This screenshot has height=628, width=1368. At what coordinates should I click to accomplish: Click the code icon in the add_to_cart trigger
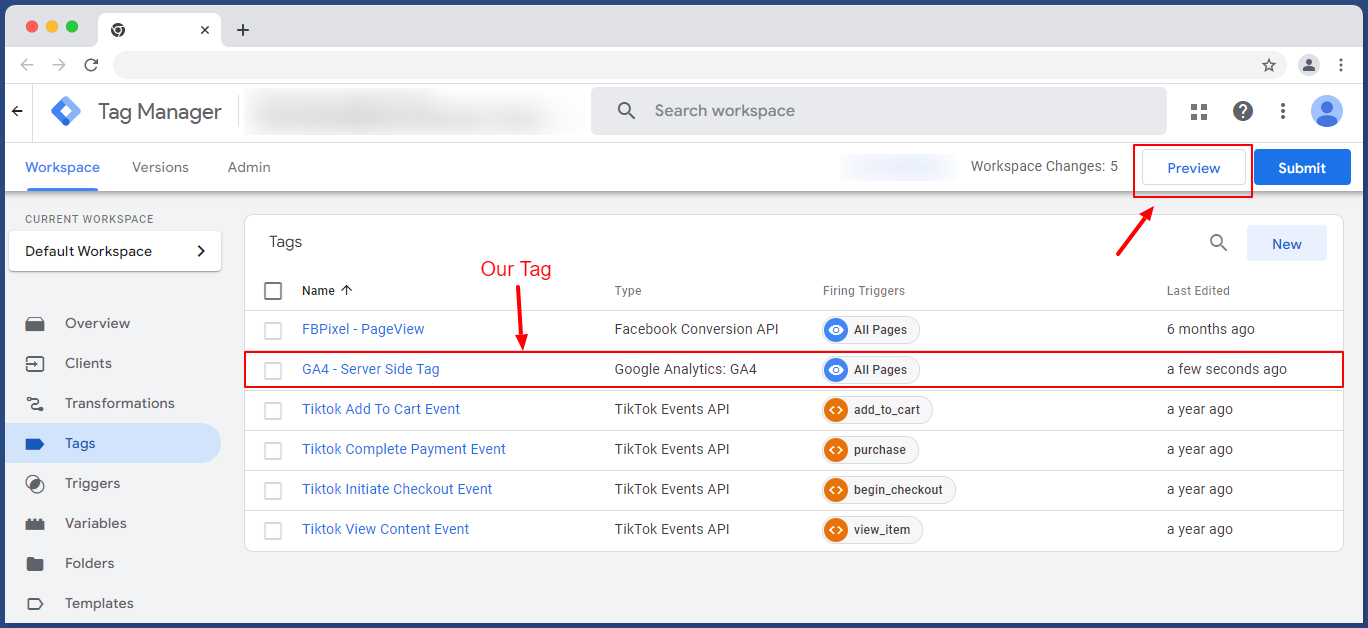pos(836,409)
